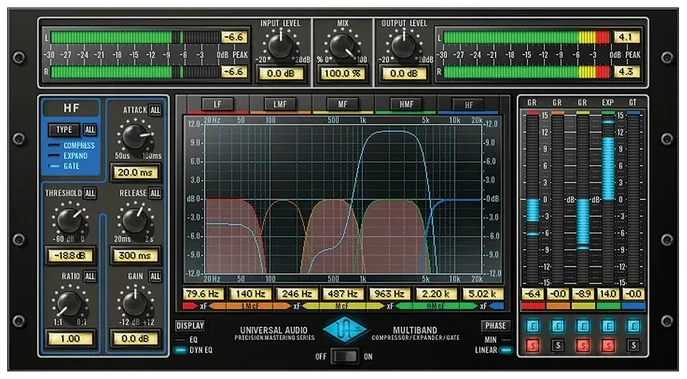The height and width of the screenshot is (379, 687).
Task: Click the RELEASE knob
Action: (x=135, y=220)
